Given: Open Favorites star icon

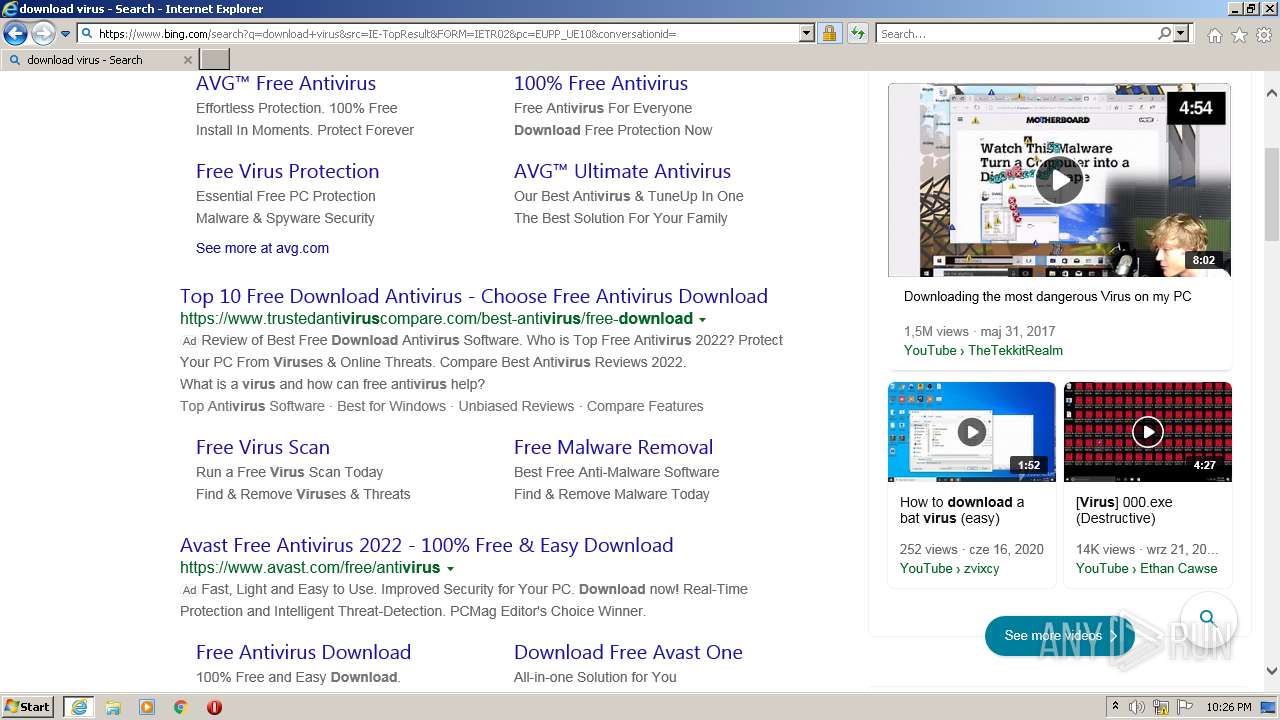Looking at the screenshot, I should [1239, 35].
